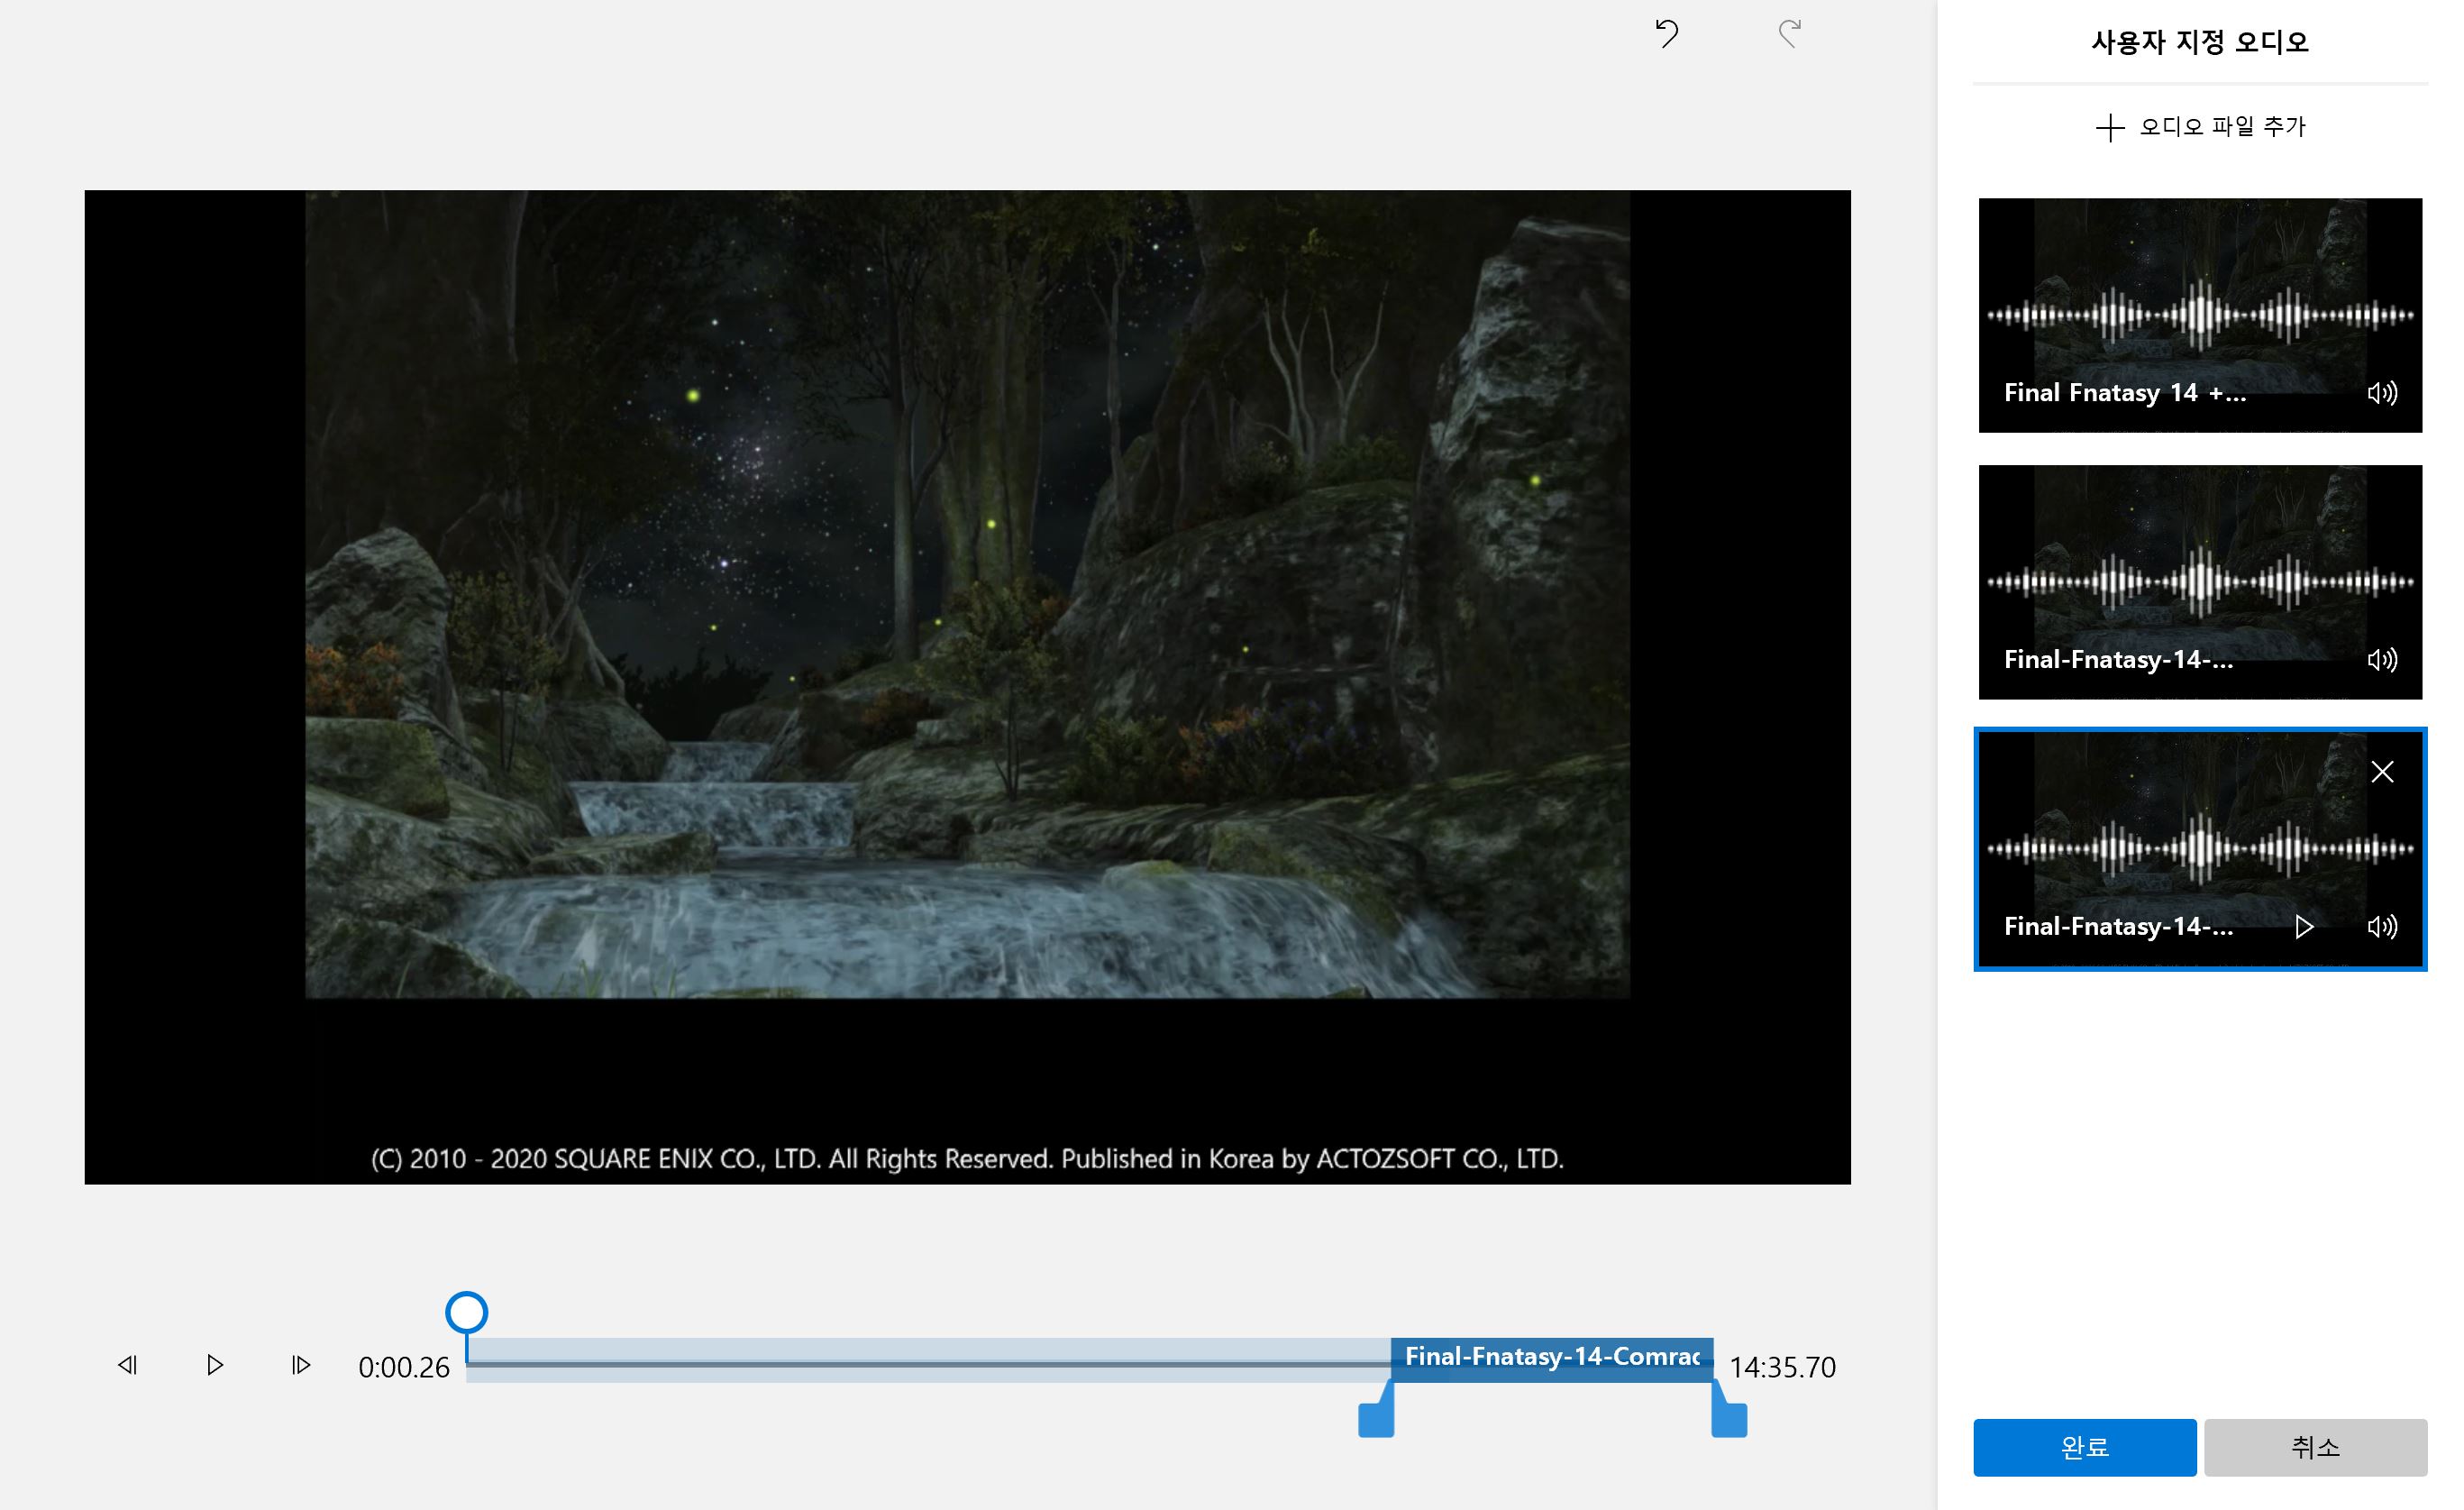Preview the selected audio track with play icon

point(2304,927)
